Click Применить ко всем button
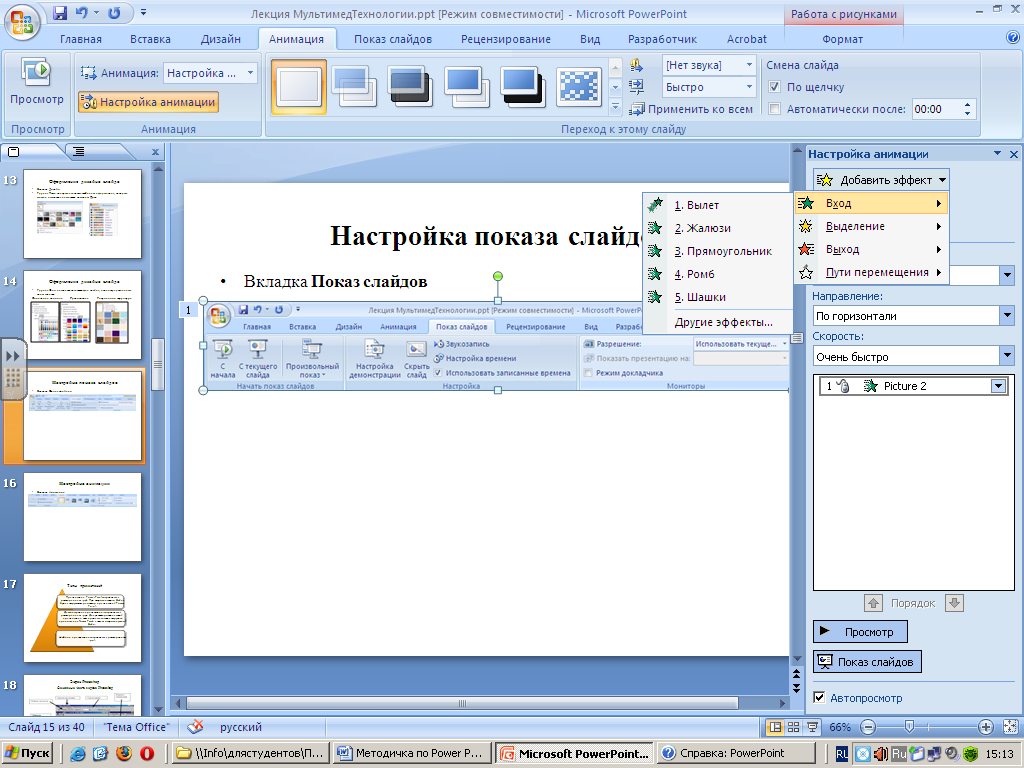 692,109
